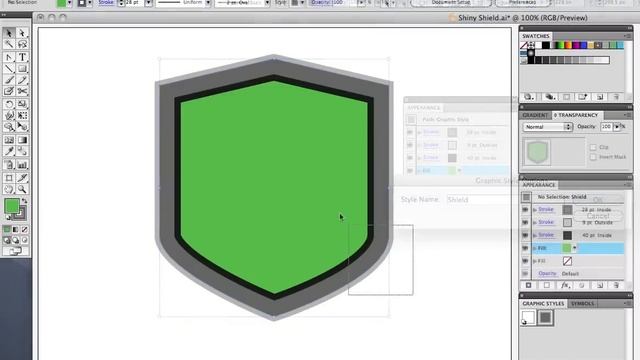640x360 pixels.
Task: Select the Eyedropper tool
Action: (x=9, y=151)
